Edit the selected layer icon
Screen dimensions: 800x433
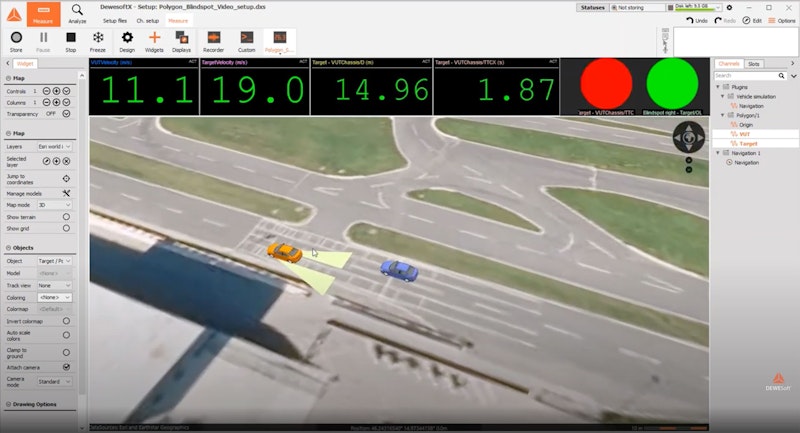46,161
